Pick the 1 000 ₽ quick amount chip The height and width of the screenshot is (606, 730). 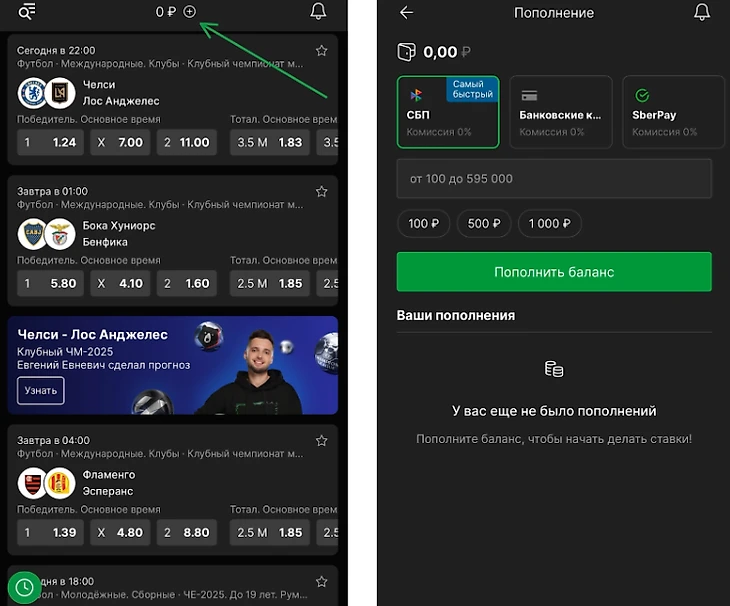pos(549,224)
